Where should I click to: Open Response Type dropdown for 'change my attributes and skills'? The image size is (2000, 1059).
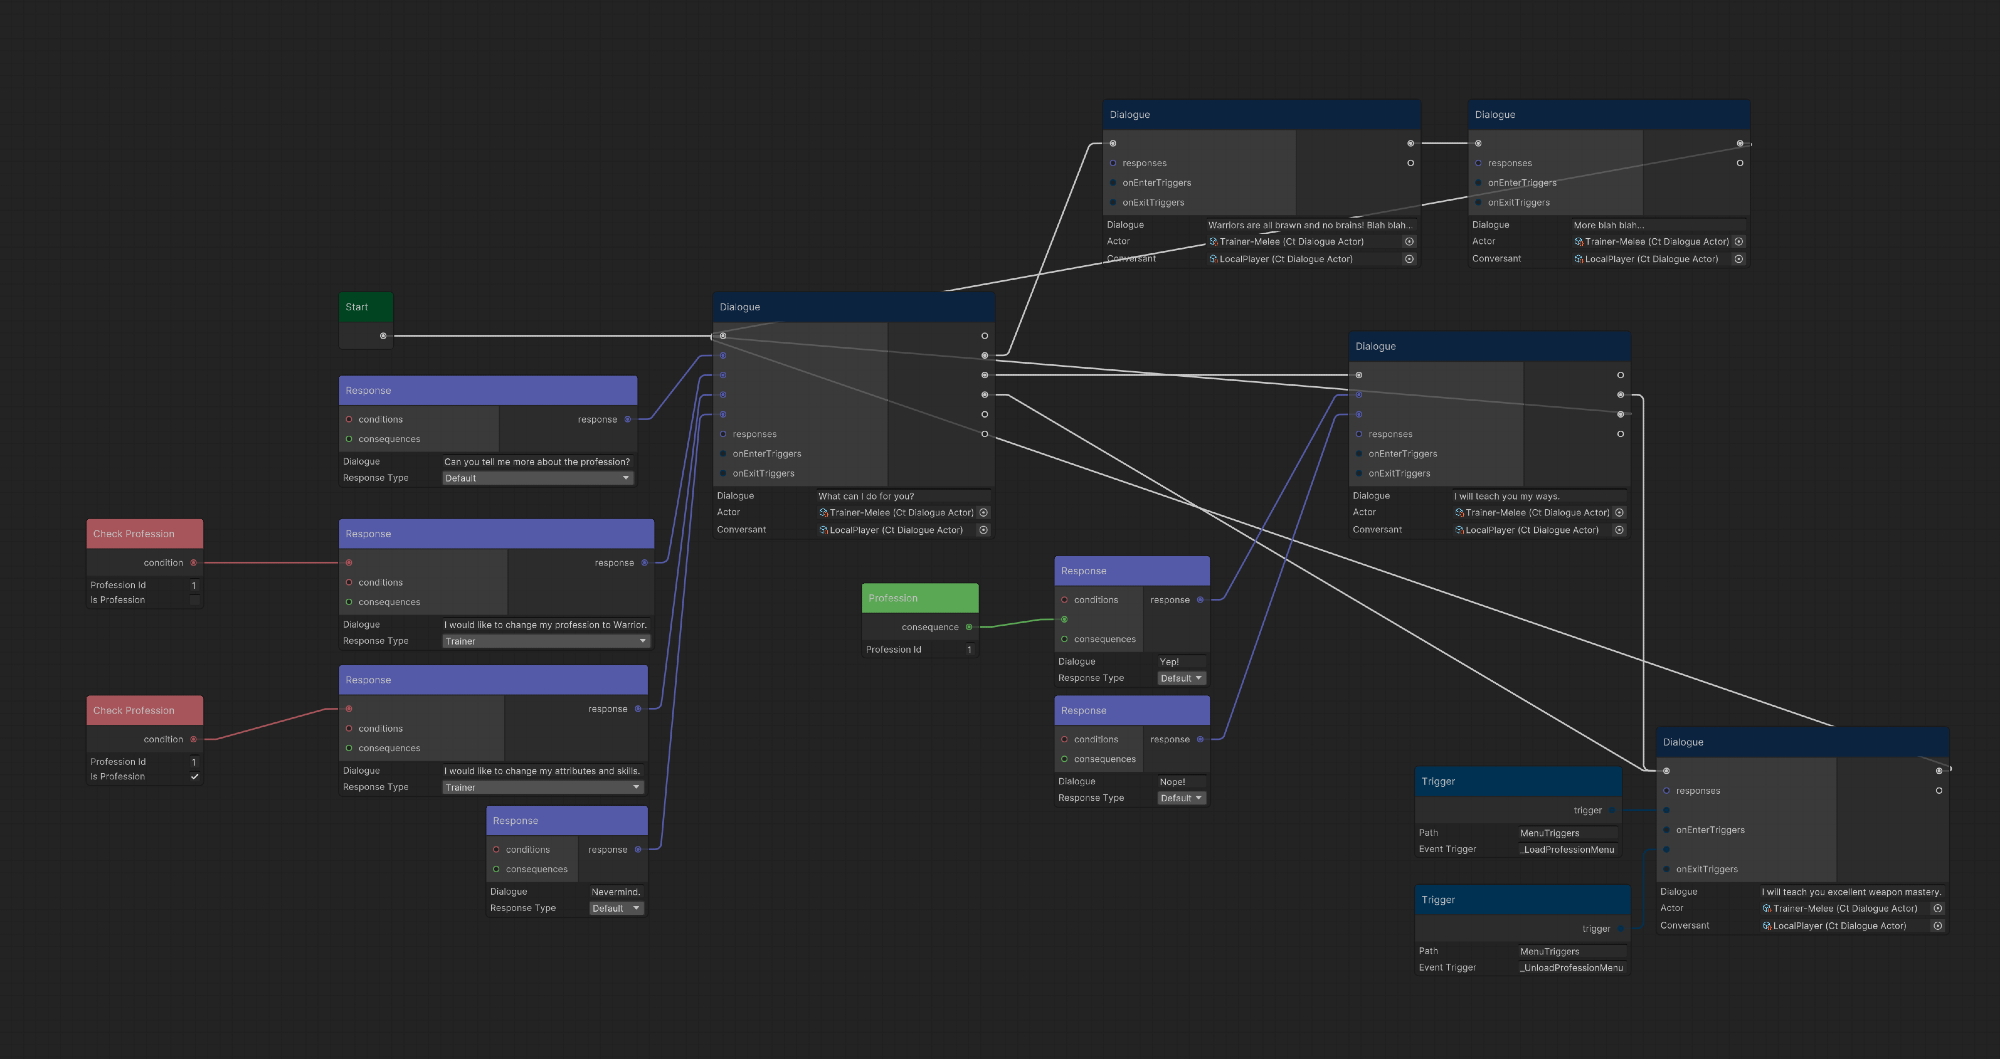point(542,788)
